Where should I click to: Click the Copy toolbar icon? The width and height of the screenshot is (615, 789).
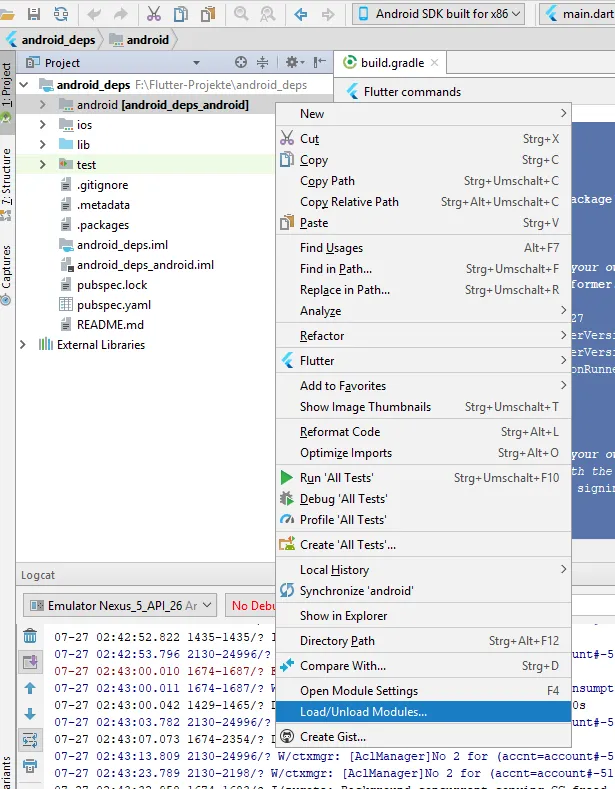click(181, 14)
